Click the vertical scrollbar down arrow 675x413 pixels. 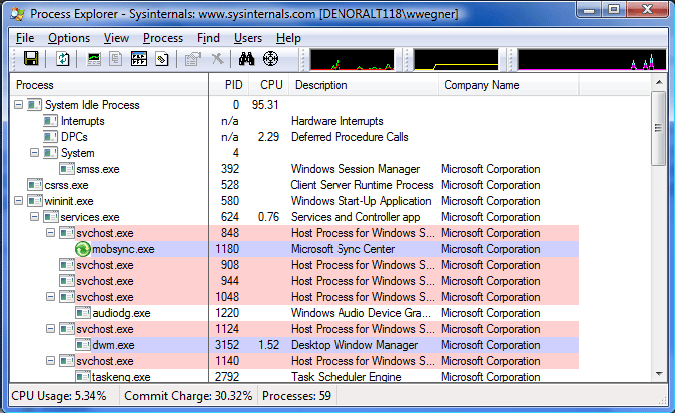pos(659,374)
